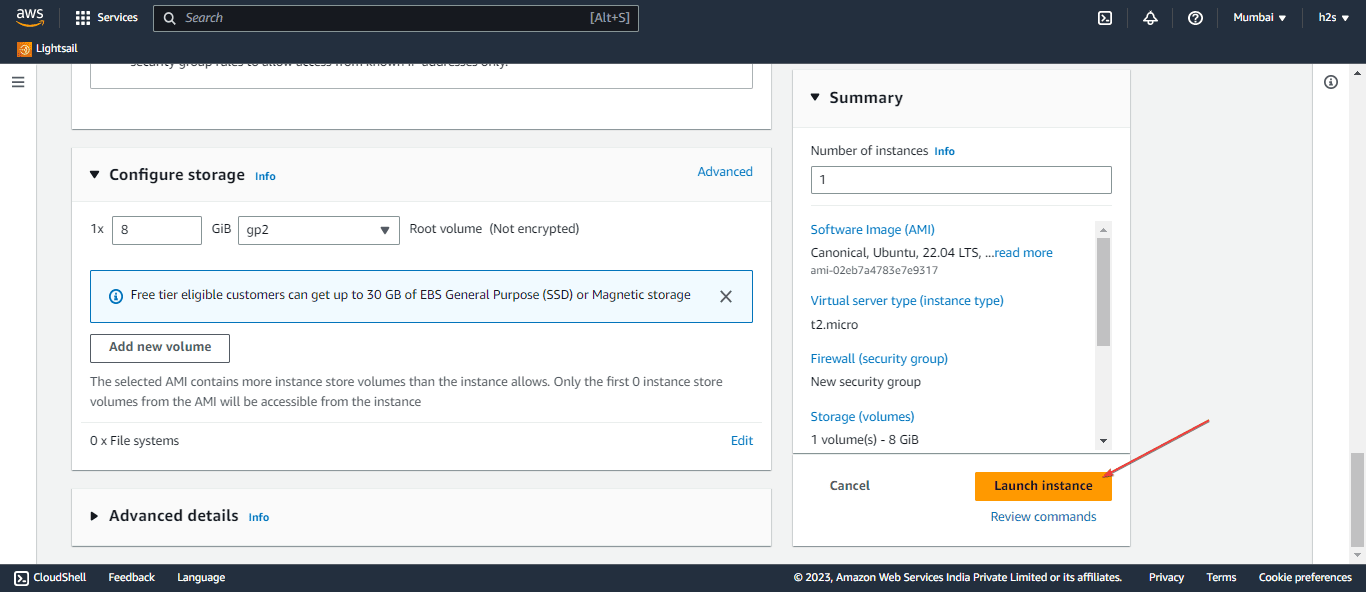Cancel the instance launch
The width and height of the screenshot is (1366, 592).
coord(850,486)
